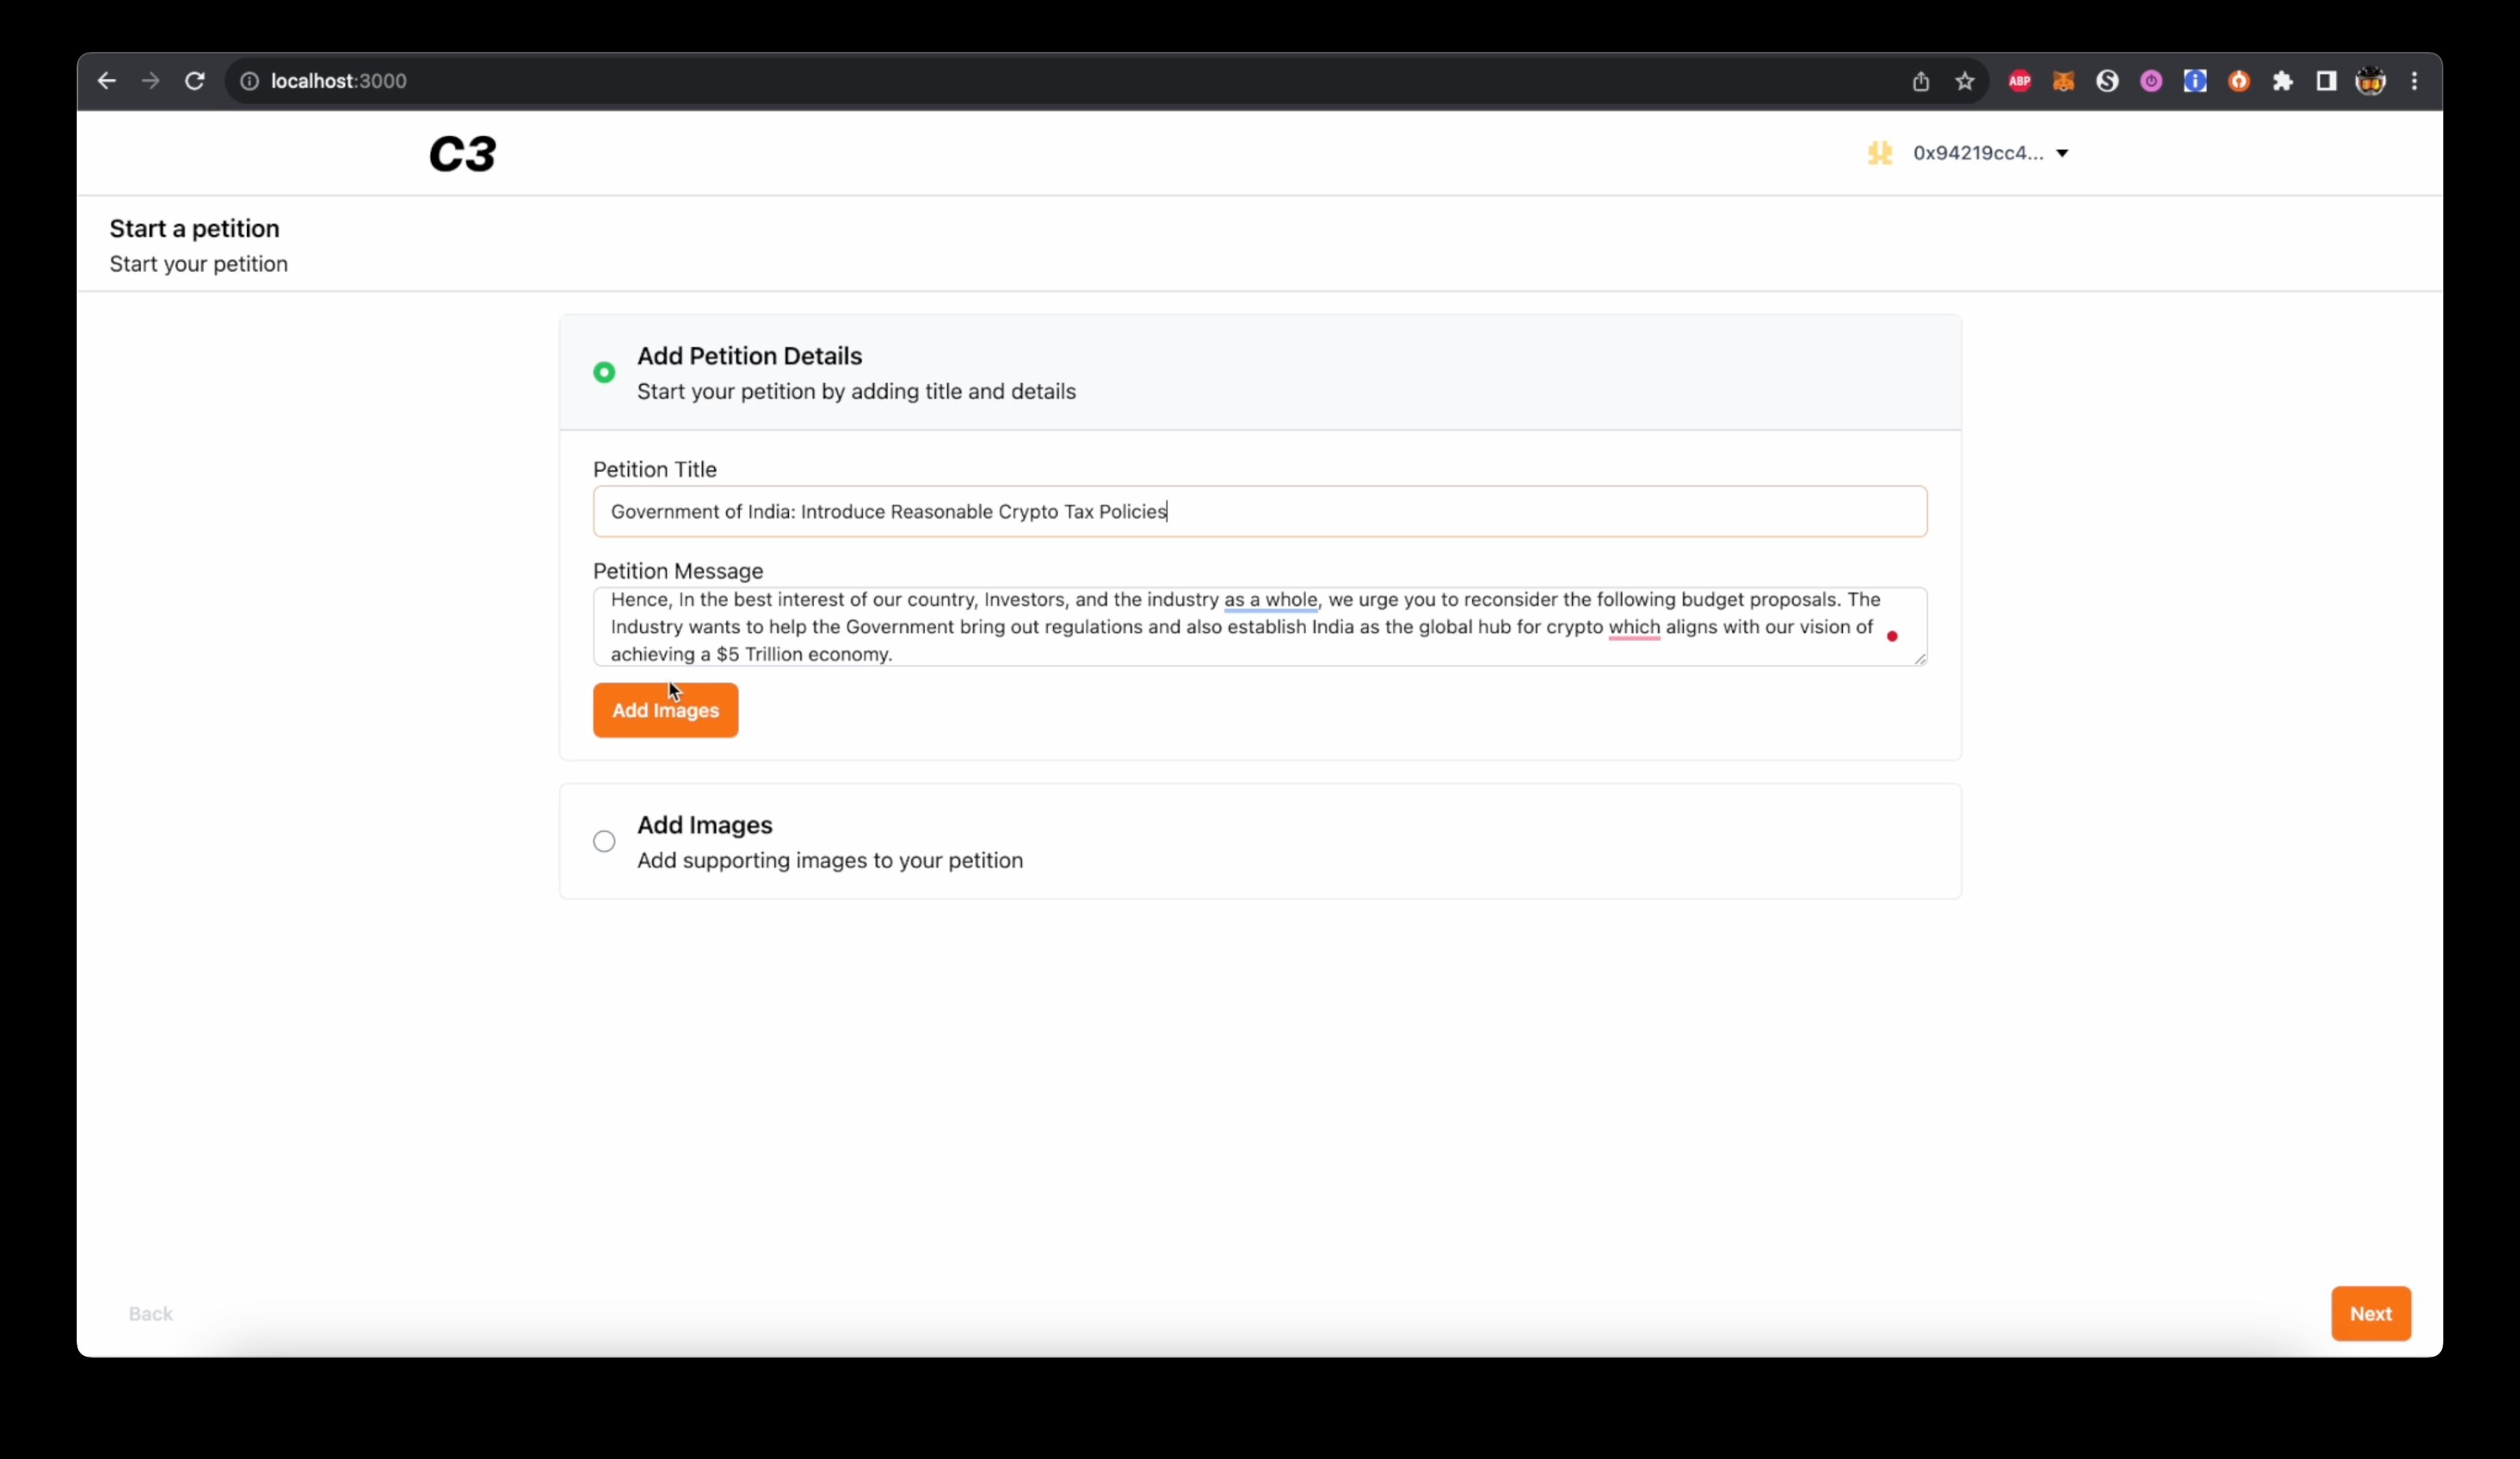Screen dimensions: 2520x1459
Task: Click the reload/refresh browser icon
Action: [194, 80]
